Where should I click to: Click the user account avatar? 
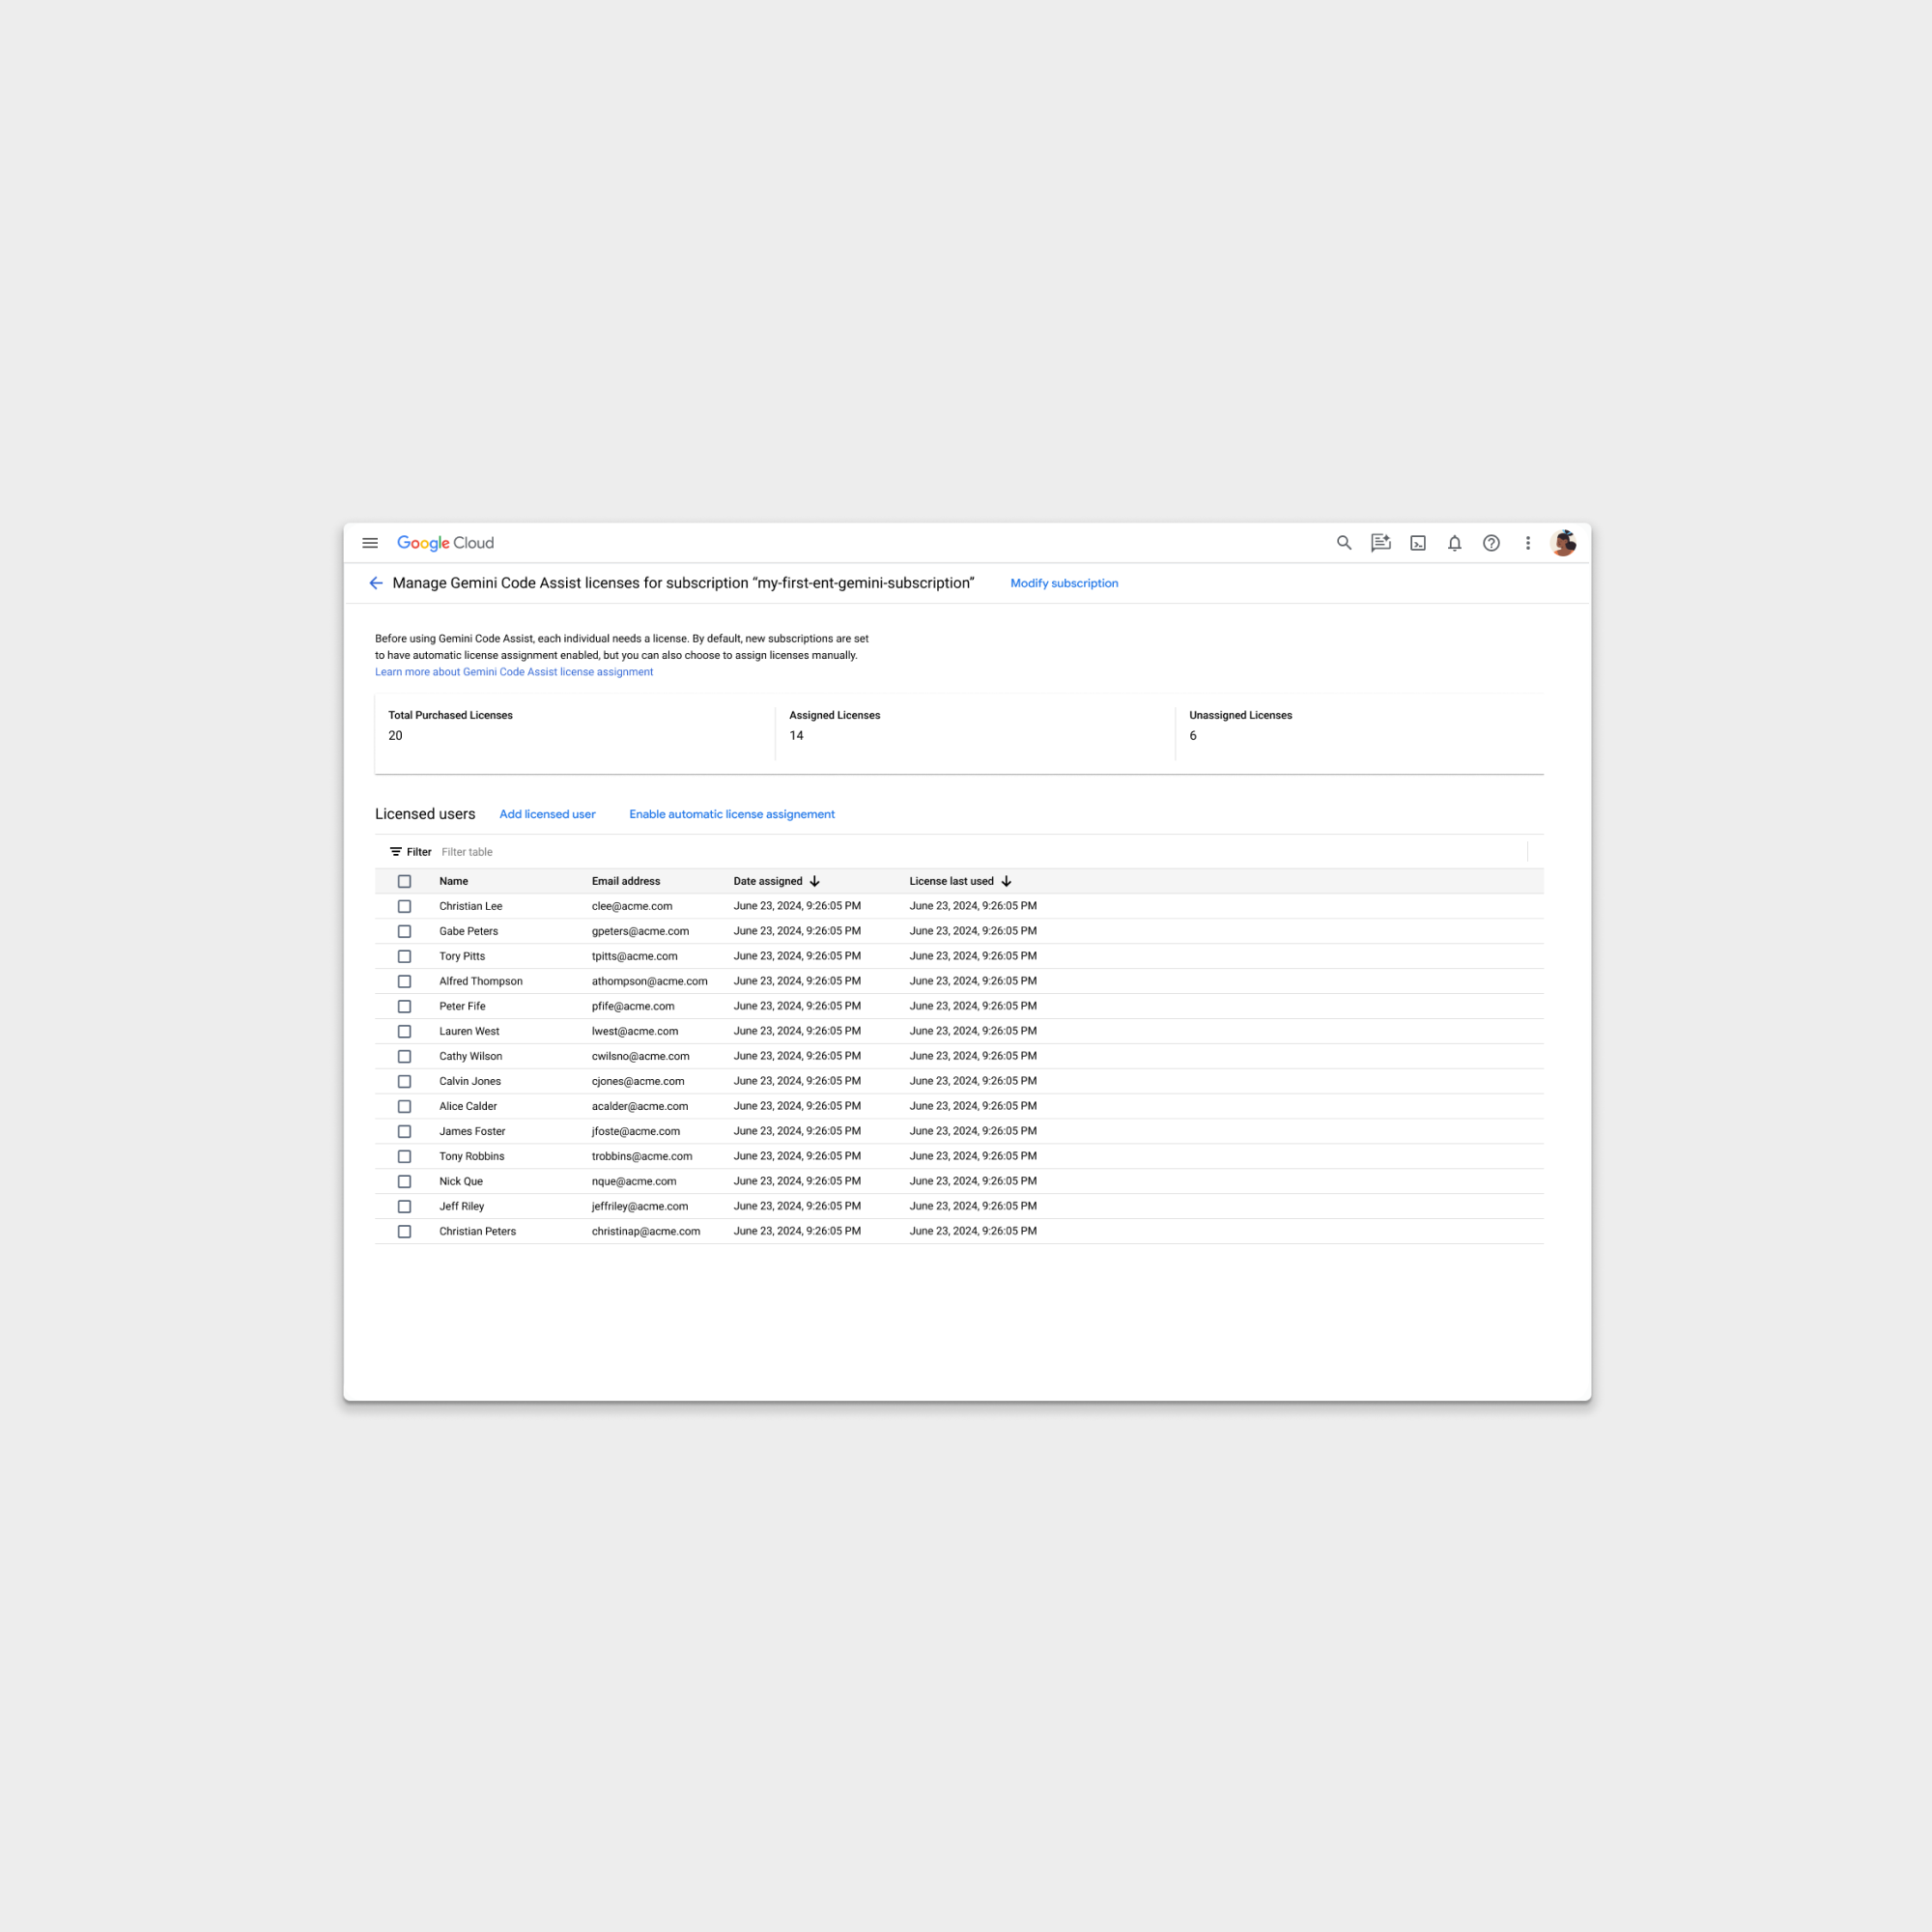click(x=1564, y=543)
